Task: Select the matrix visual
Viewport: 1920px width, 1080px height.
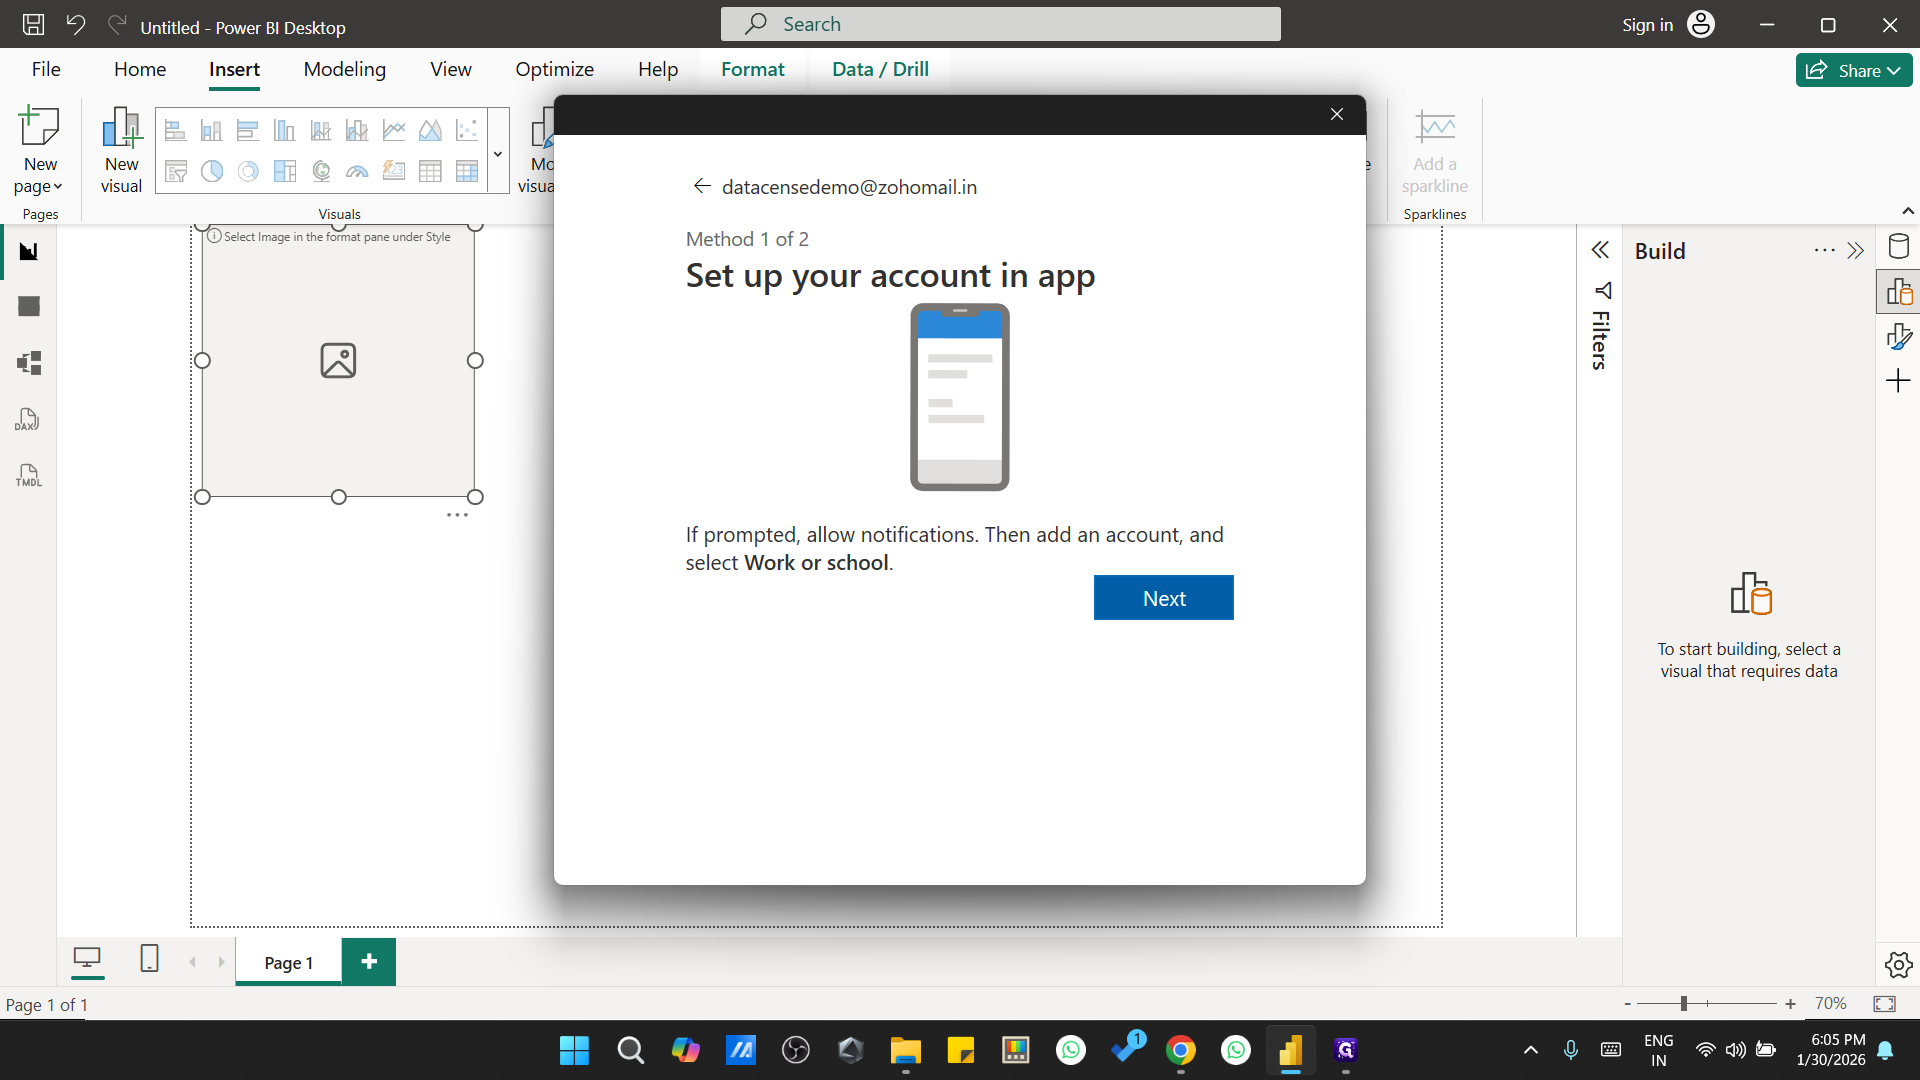Action: click(466, 171)
